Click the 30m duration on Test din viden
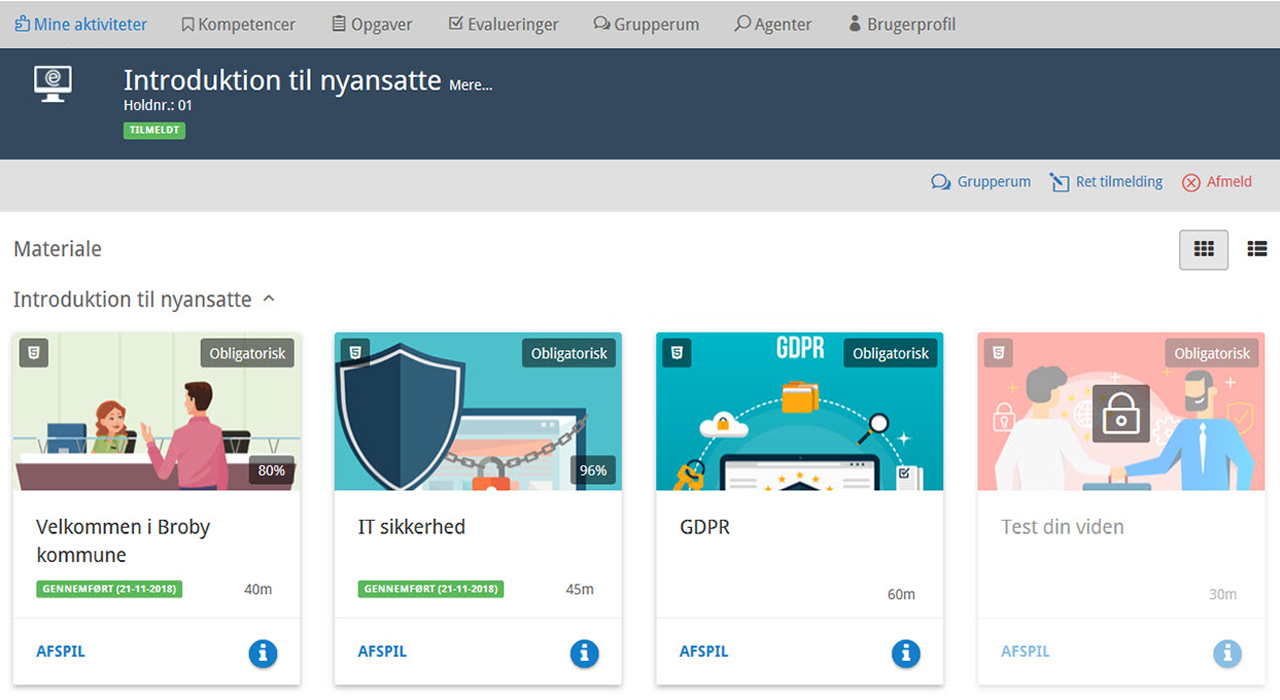The width and height of the screenshot is (1280, 700). (1223, 594)
